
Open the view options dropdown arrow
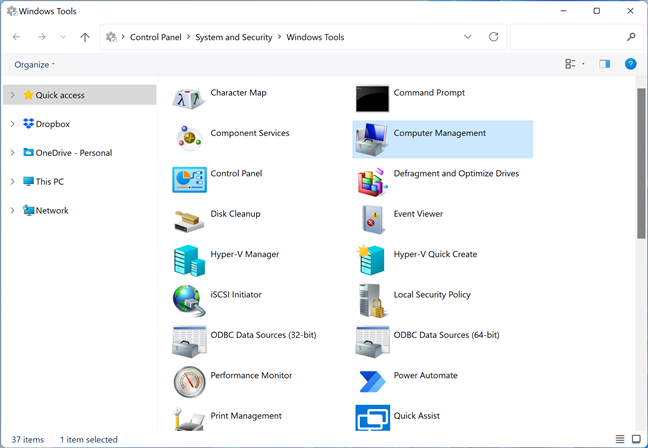point(583,64)
